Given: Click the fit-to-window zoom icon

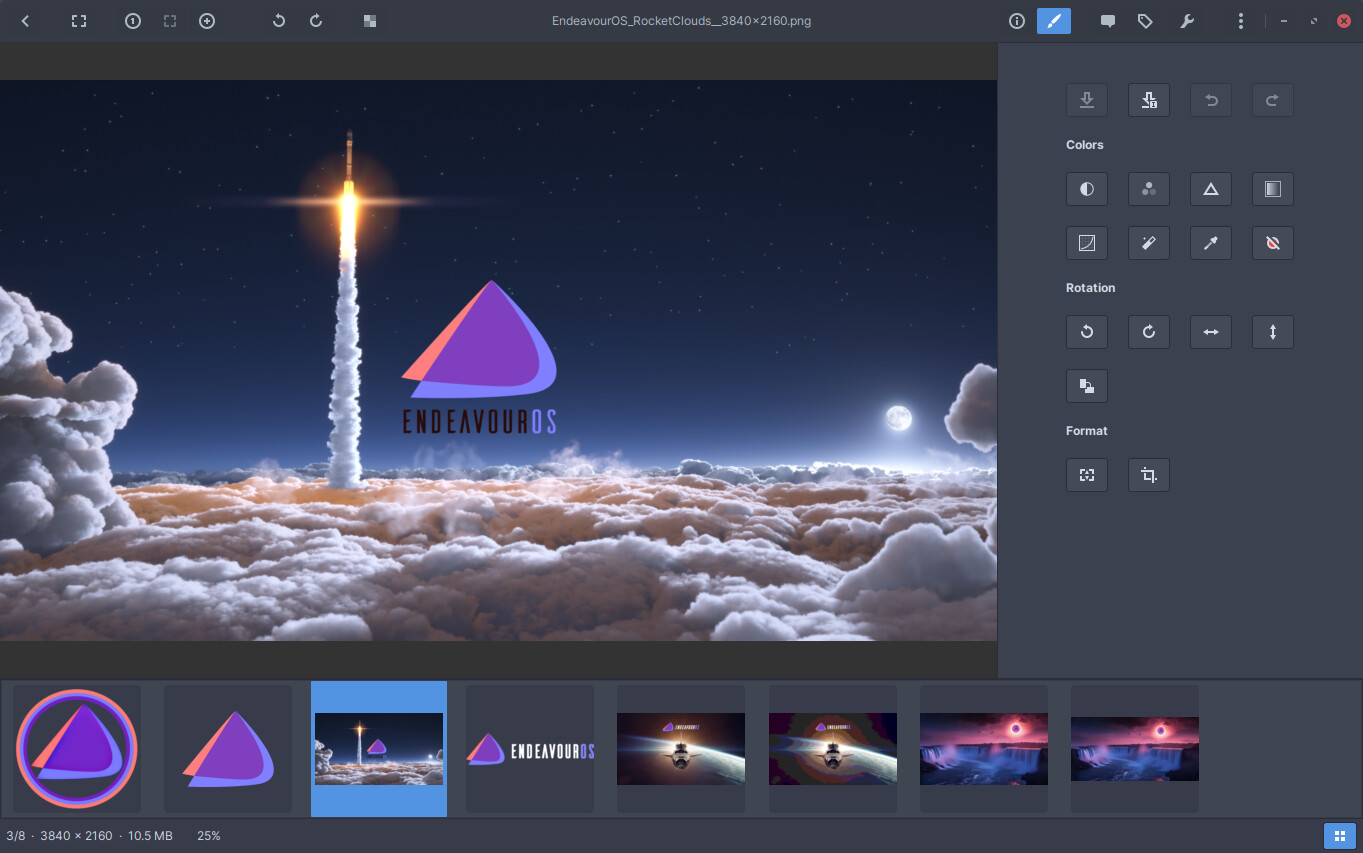Looking at the screenshot, I should tap(170, 21).
